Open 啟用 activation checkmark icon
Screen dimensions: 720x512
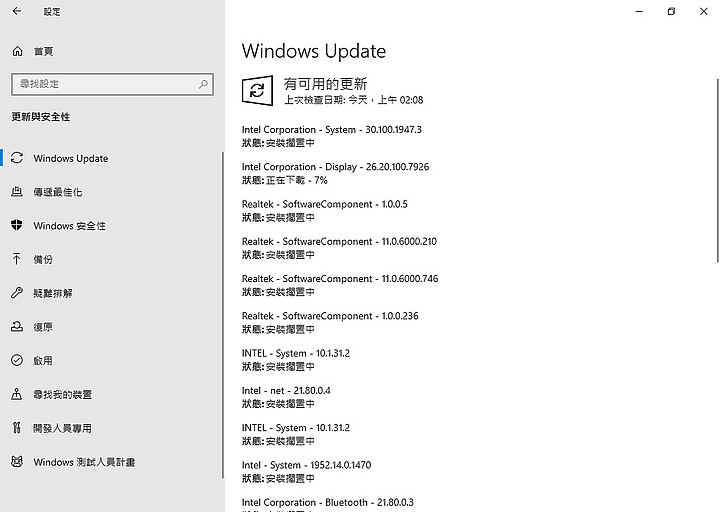pyautogui.click(x=17, y=360)
